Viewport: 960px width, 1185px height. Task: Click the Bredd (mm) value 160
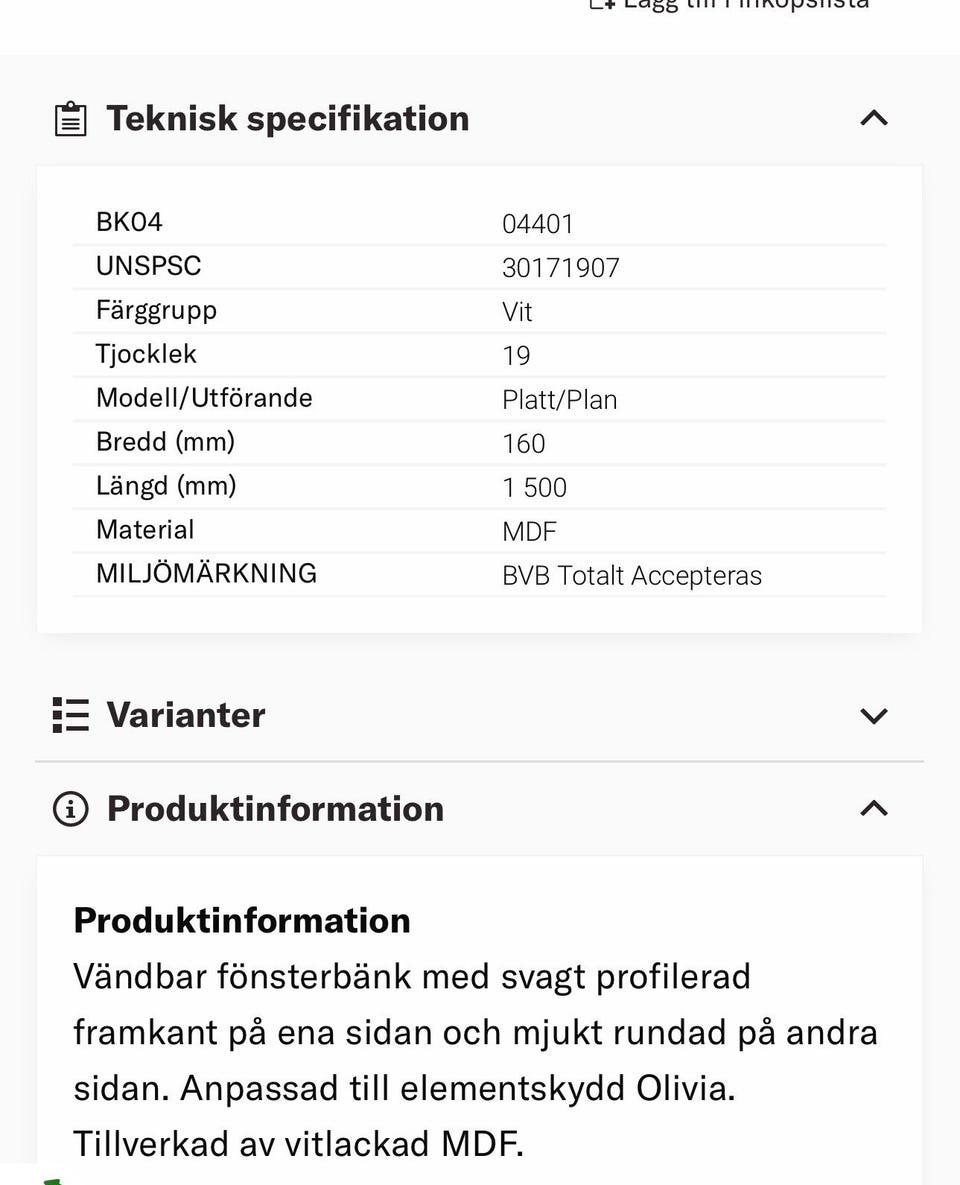524,444
